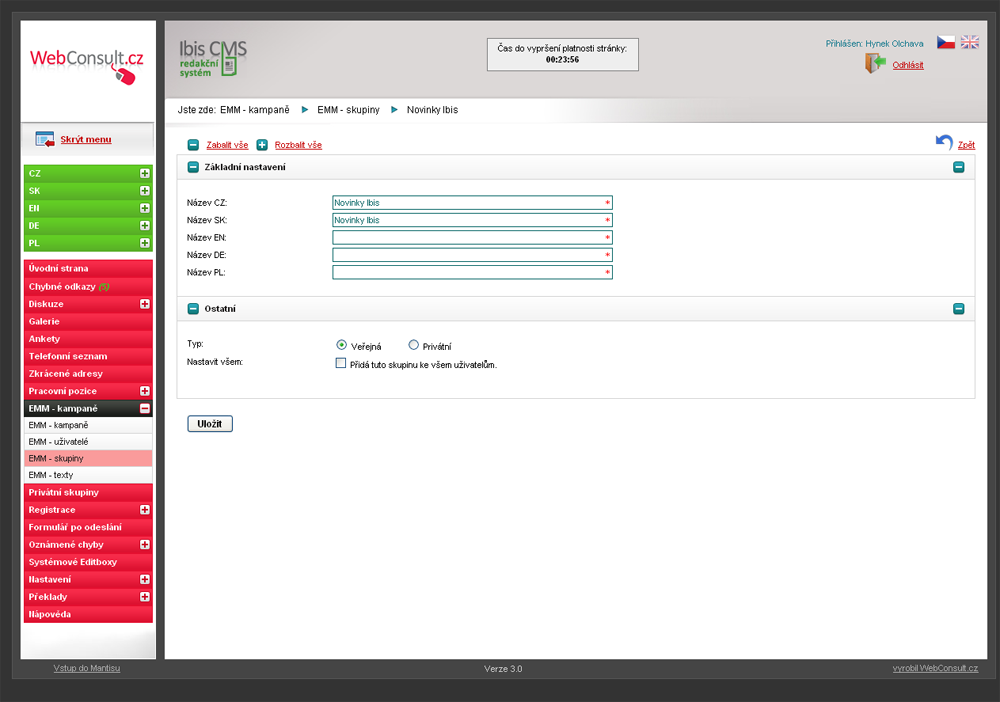Focus the Název PL input field

click(x=473, y=272)
